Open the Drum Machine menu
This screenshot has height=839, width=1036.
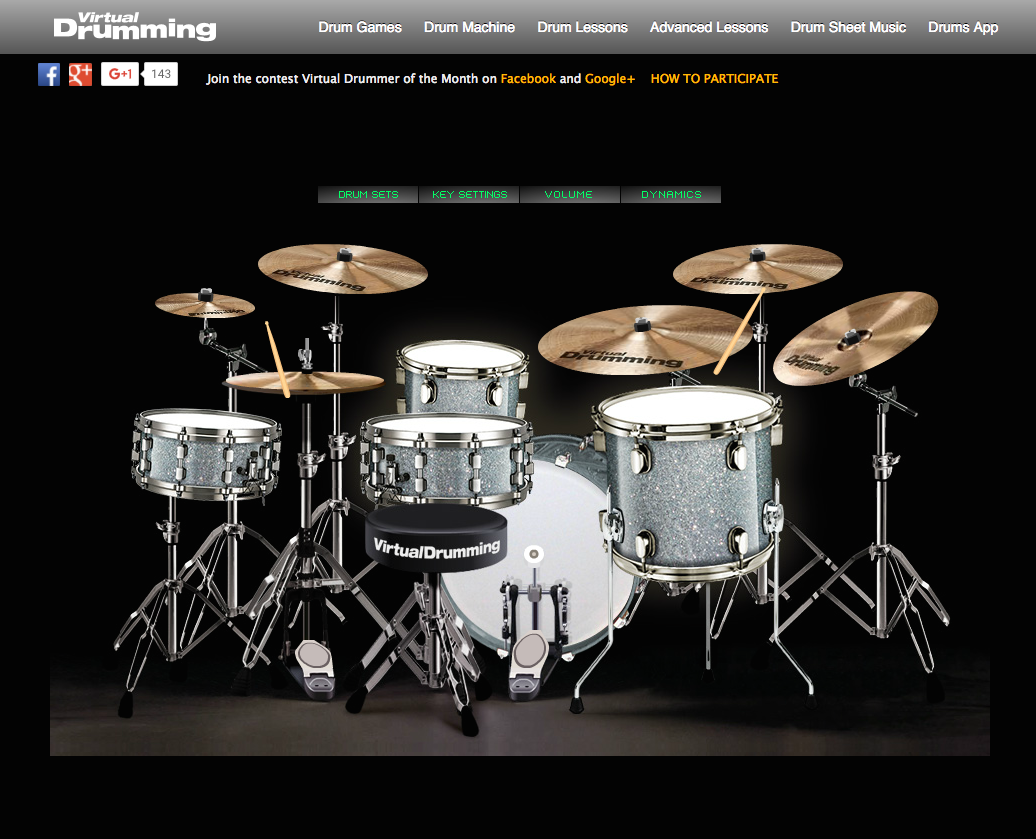[469, 27]
